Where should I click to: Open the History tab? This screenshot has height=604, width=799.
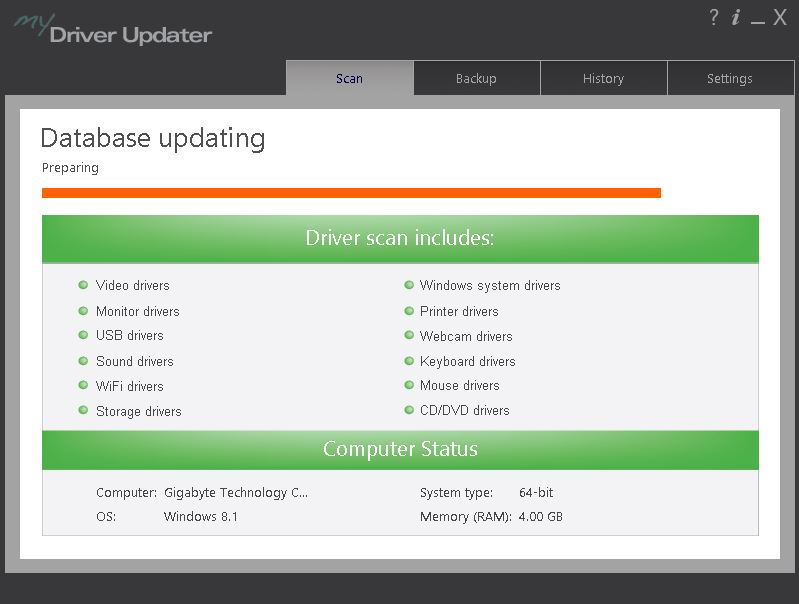tap(603, 78)
